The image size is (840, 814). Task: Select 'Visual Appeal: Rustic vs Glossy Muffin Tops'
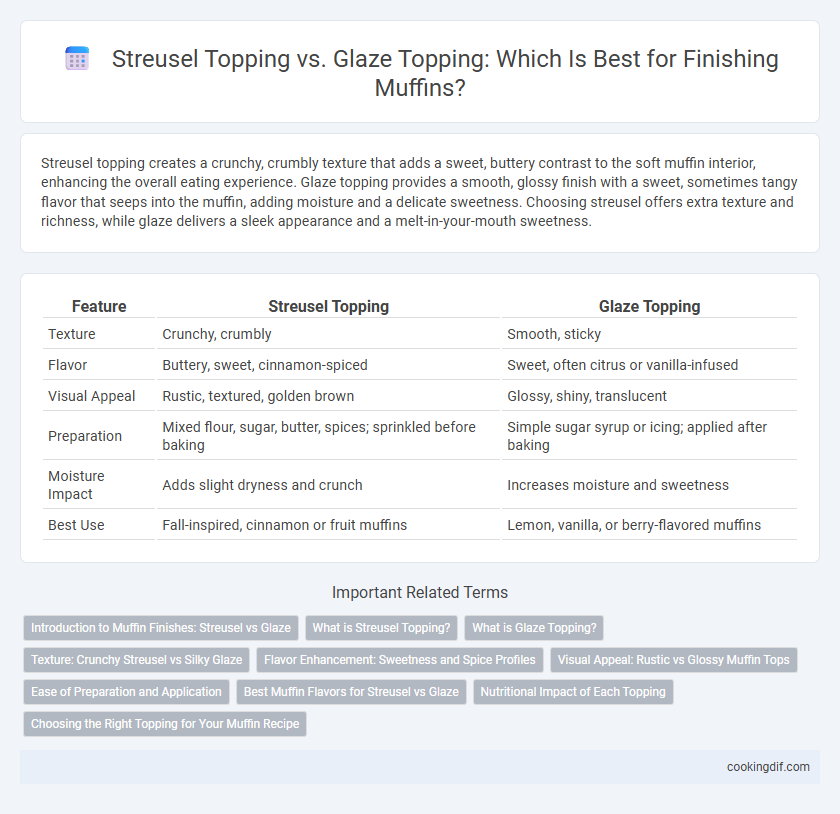pyautogui.click(x=674, y=660)
